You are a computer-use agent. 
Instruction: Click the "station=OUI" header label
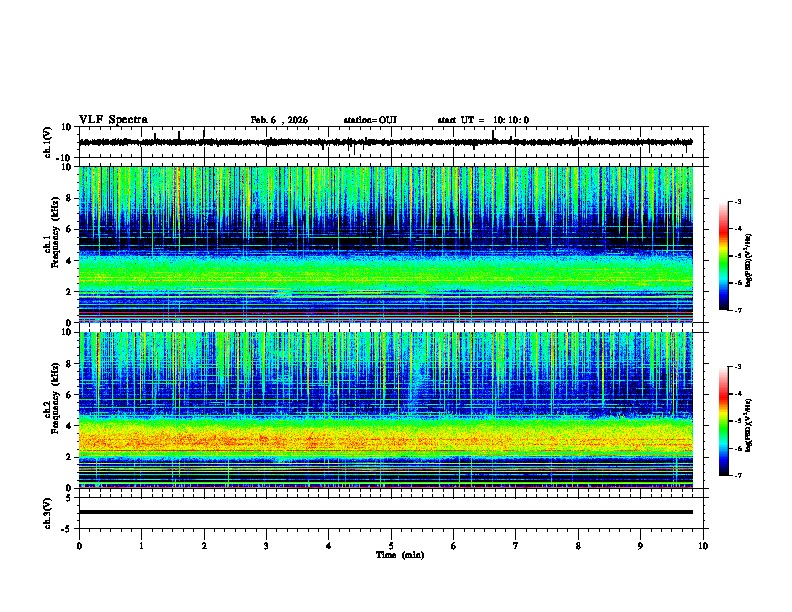coord(370,120)
